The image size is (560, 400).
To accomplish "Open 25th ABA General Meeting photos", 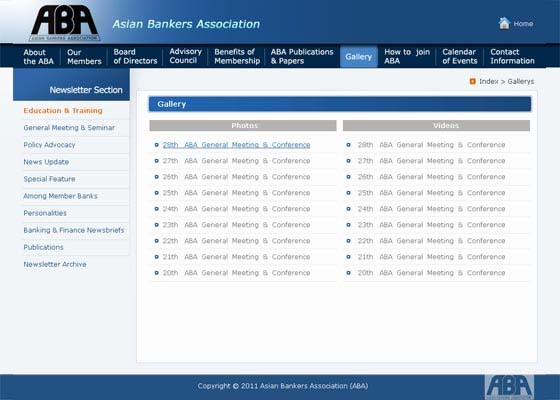I will (x=236, y=193).
